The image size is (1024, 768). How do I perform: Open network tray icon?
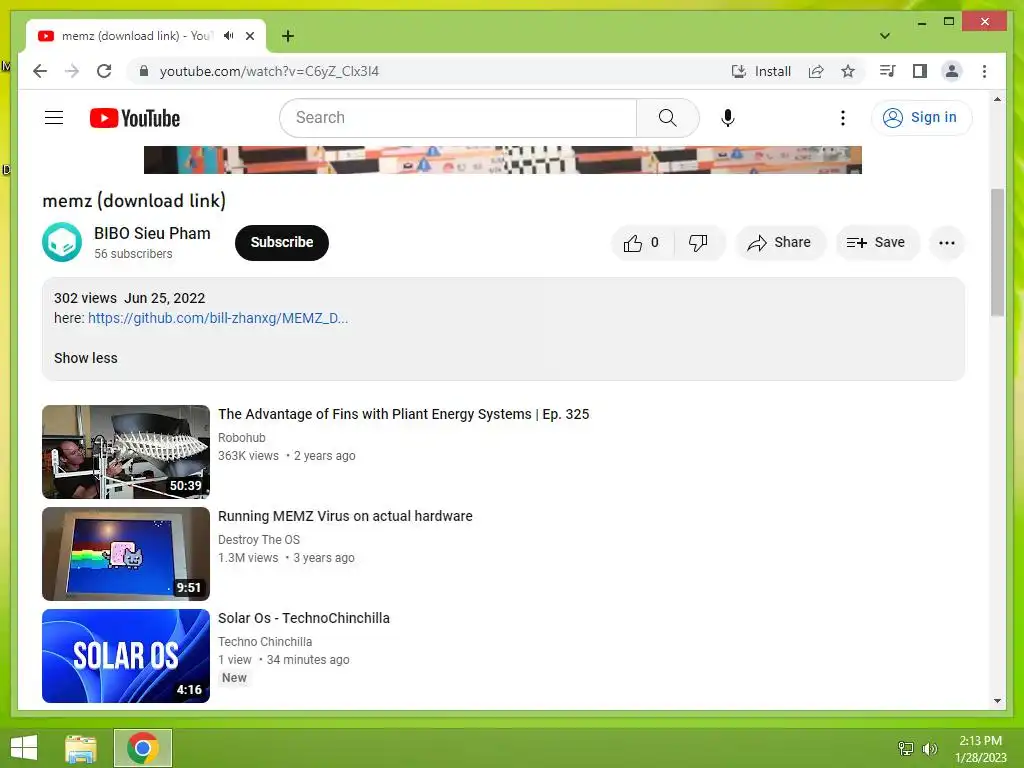pyautogui.click(x=906, y=748)
